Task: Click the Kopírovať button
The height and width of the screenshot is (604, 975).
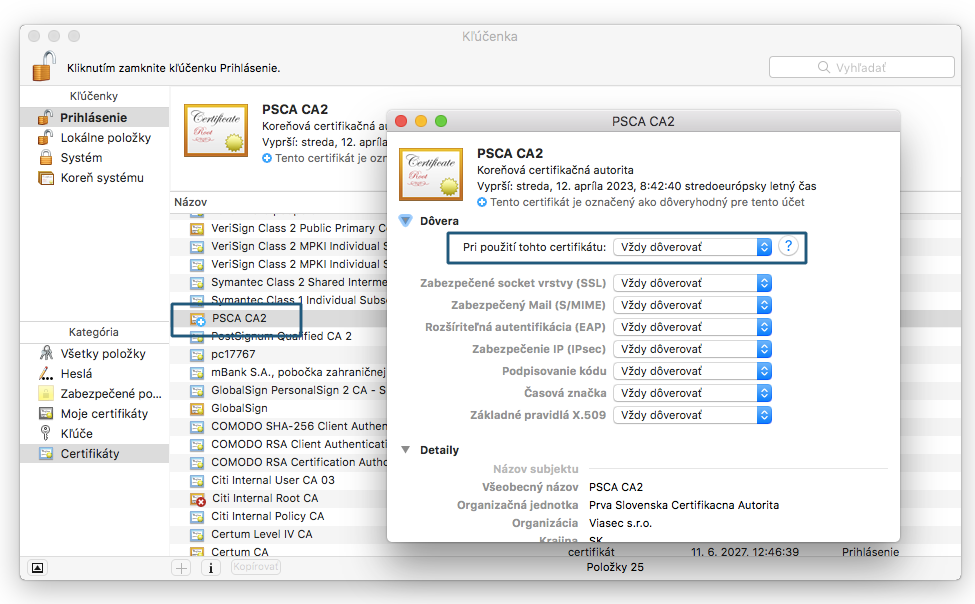Action: click(x=256, y=567)
